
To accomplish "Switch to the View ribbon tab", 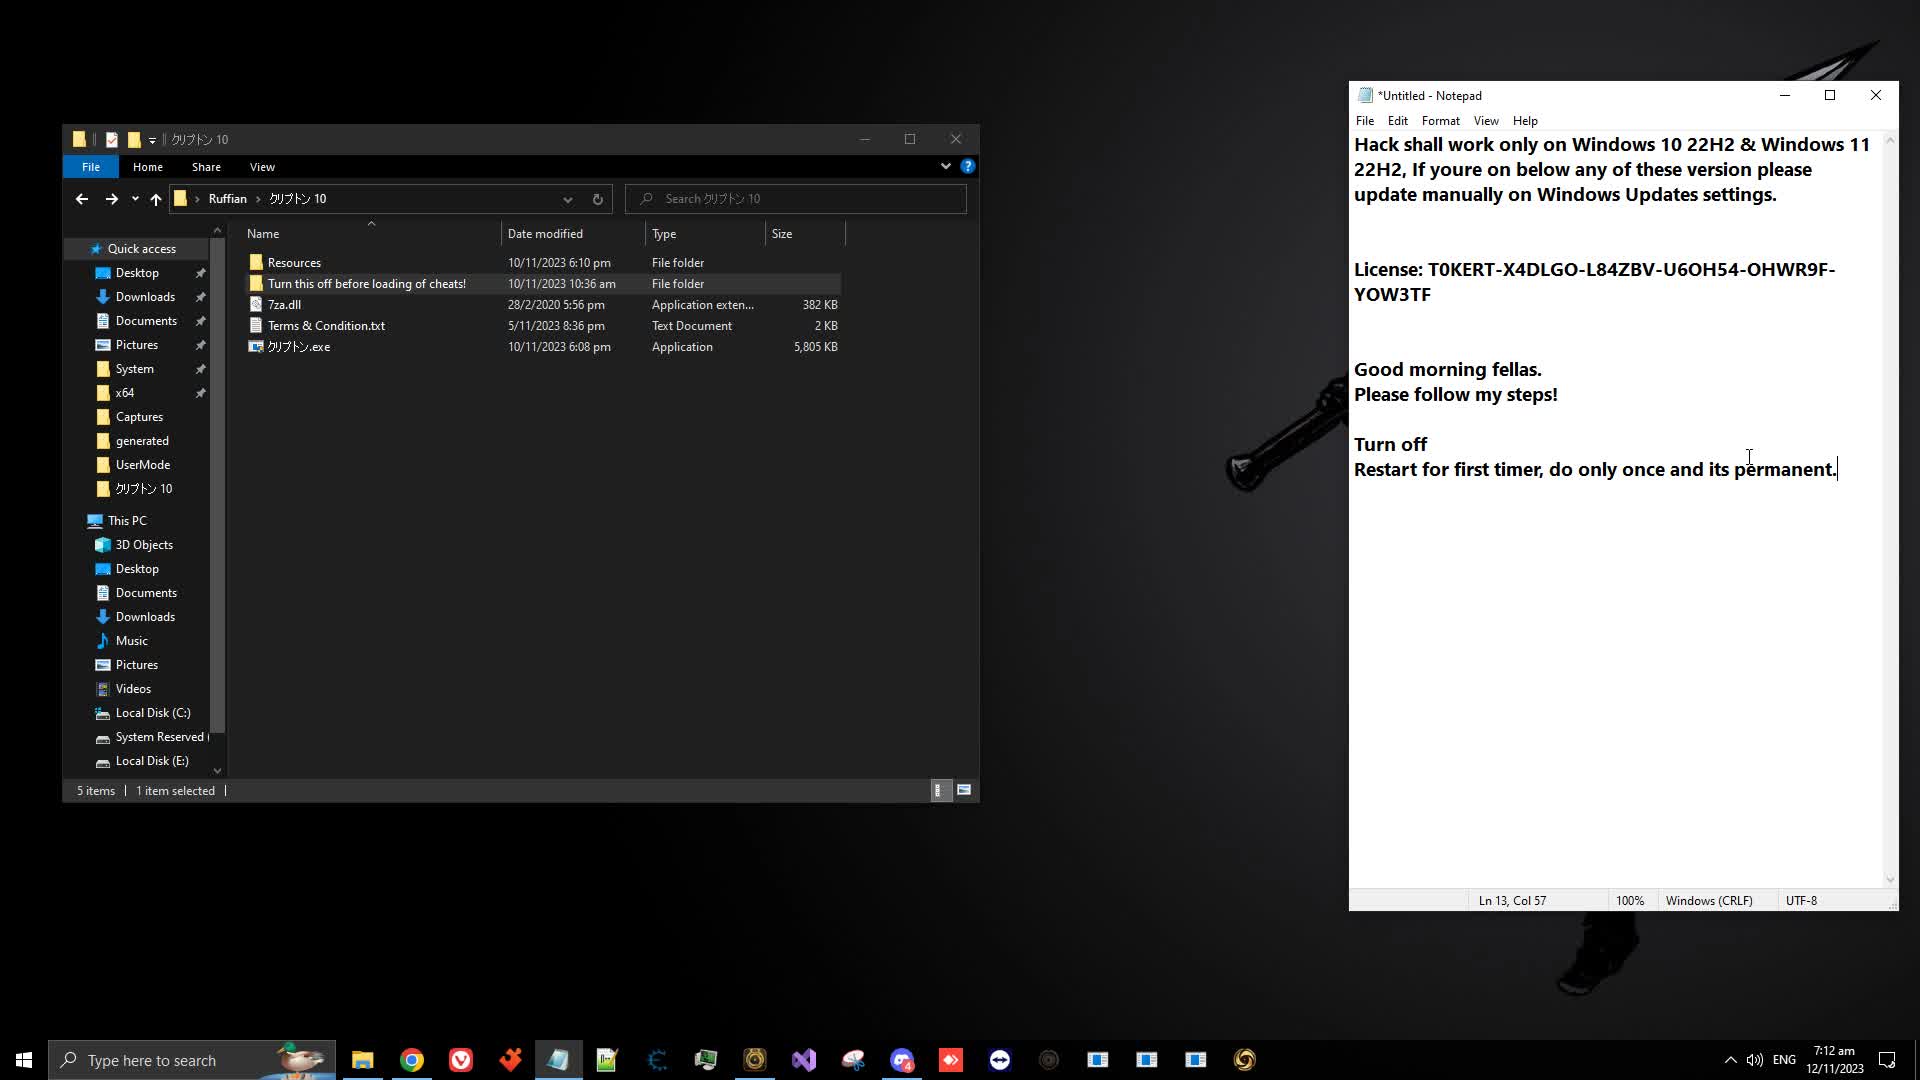I will [262, 166].
